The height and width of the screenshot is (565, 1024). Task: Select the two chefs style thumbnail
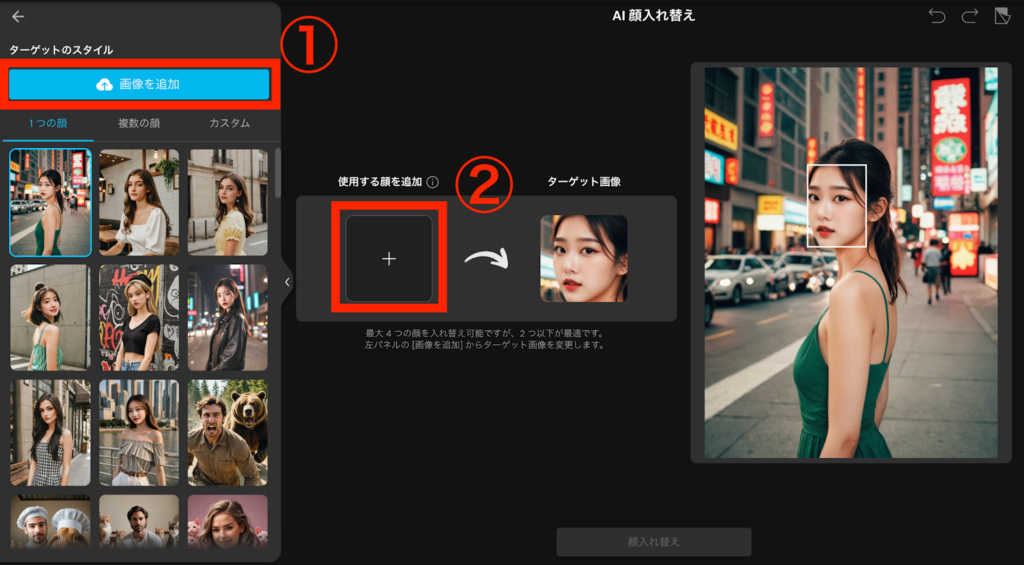50,521
